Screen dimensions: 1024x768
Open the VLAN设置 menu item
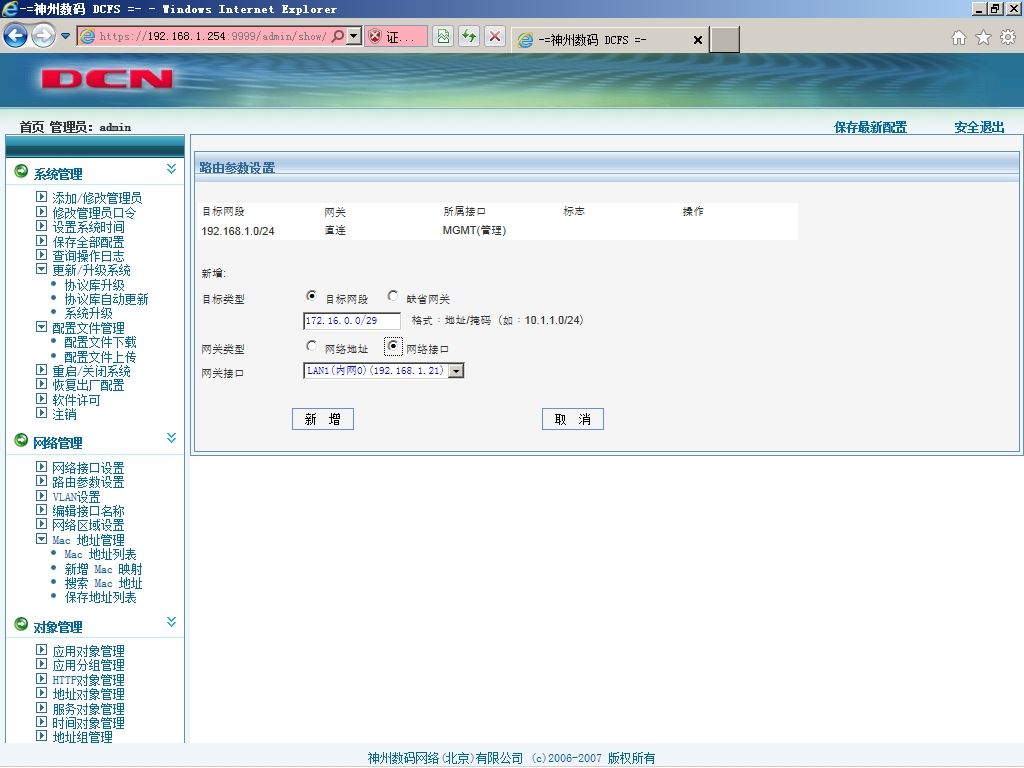tap(76, 496)
